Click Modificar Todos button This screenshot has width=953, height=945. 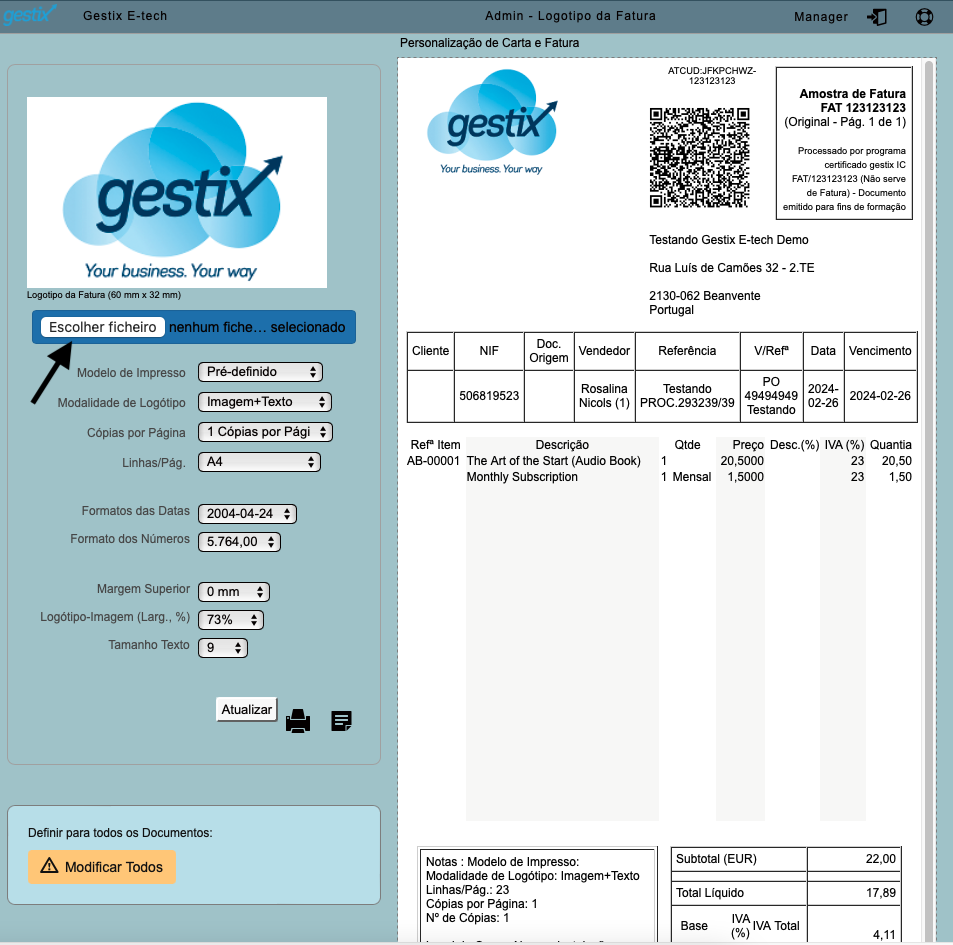coord(101,867)
